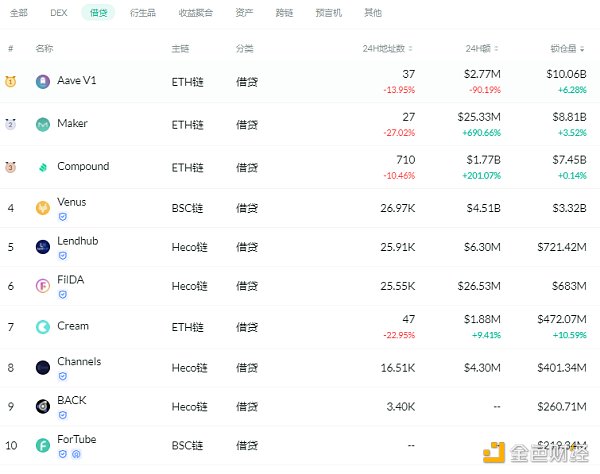Viewport: 600px width, 474px height.
Task: Open the Venus project link
Action: 72,202
